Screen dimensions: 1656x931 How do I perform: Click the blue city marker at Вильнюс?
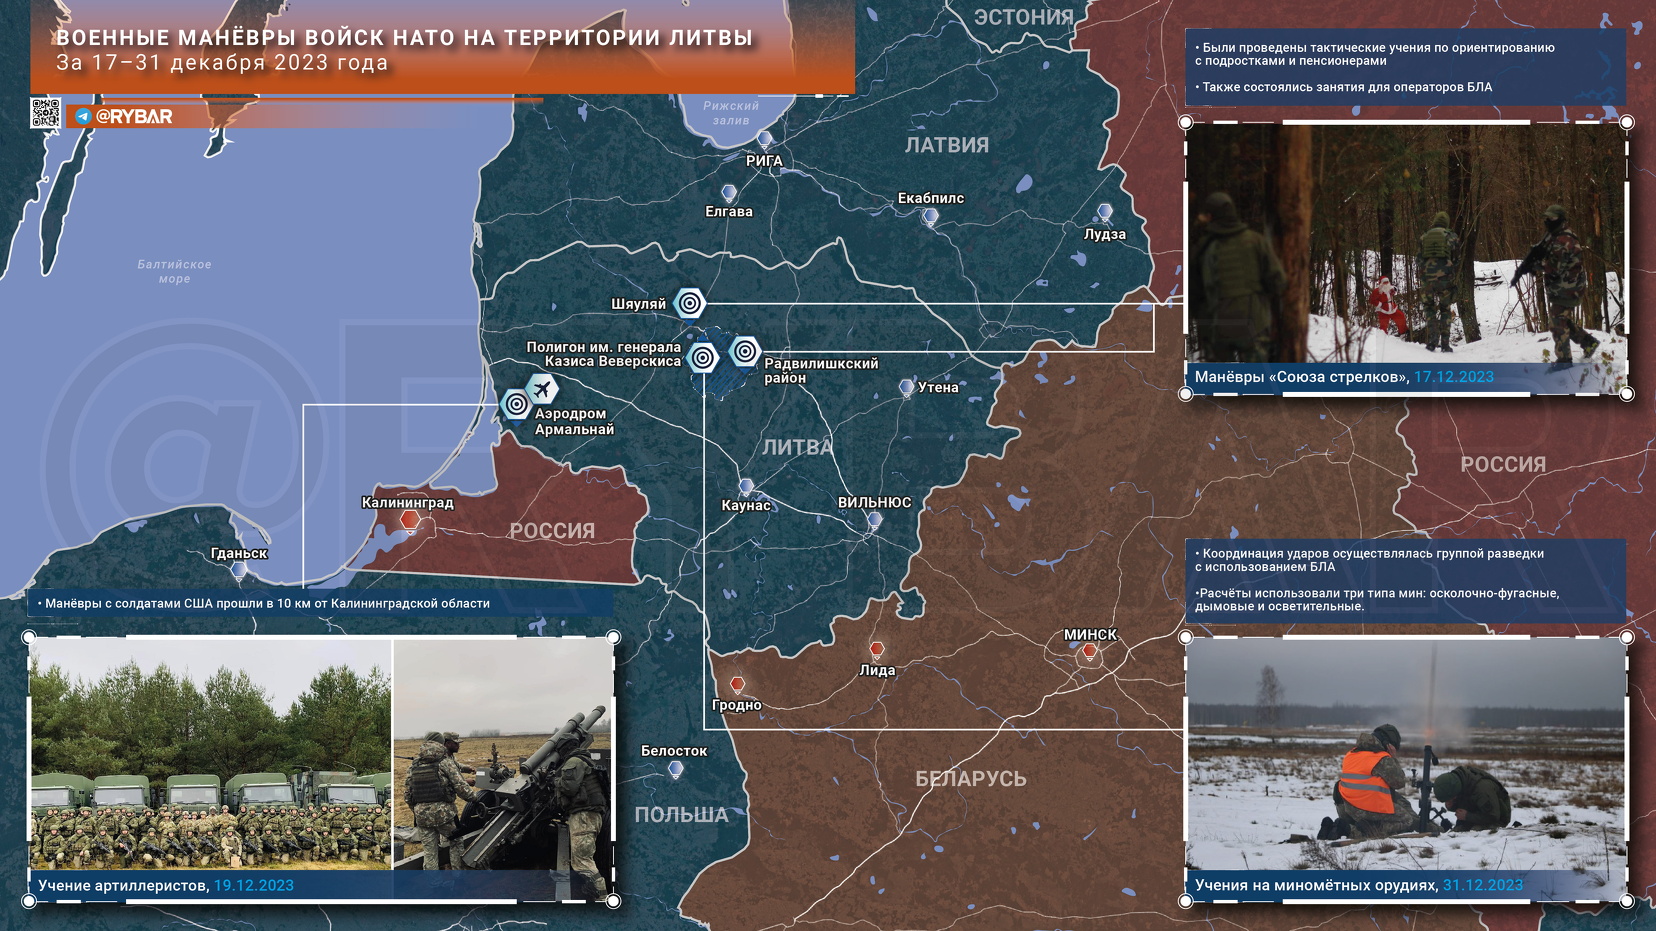pos(875,520)
